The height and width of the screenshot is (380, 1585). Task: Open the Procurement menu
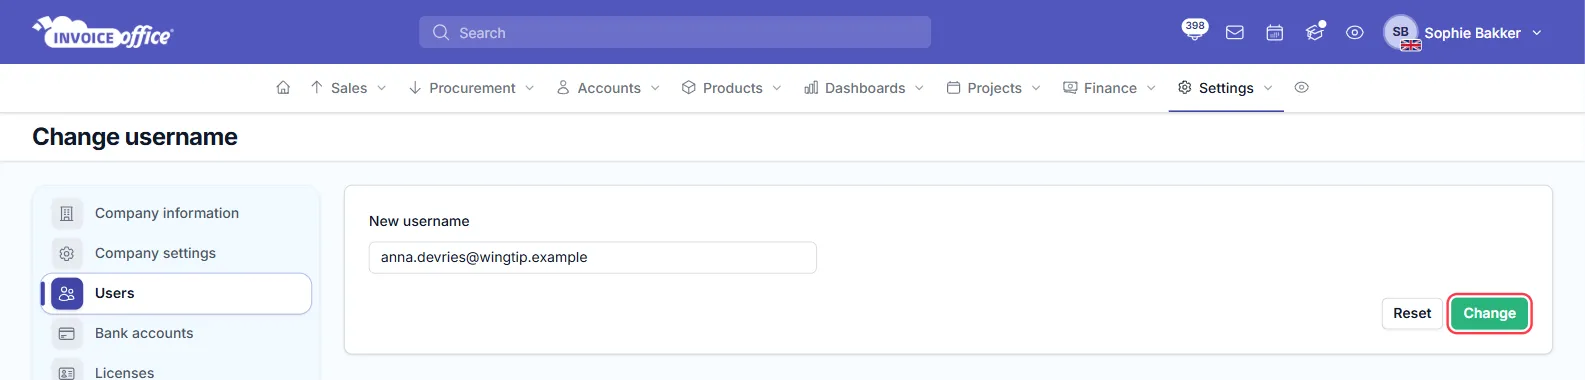click(472, 88)
